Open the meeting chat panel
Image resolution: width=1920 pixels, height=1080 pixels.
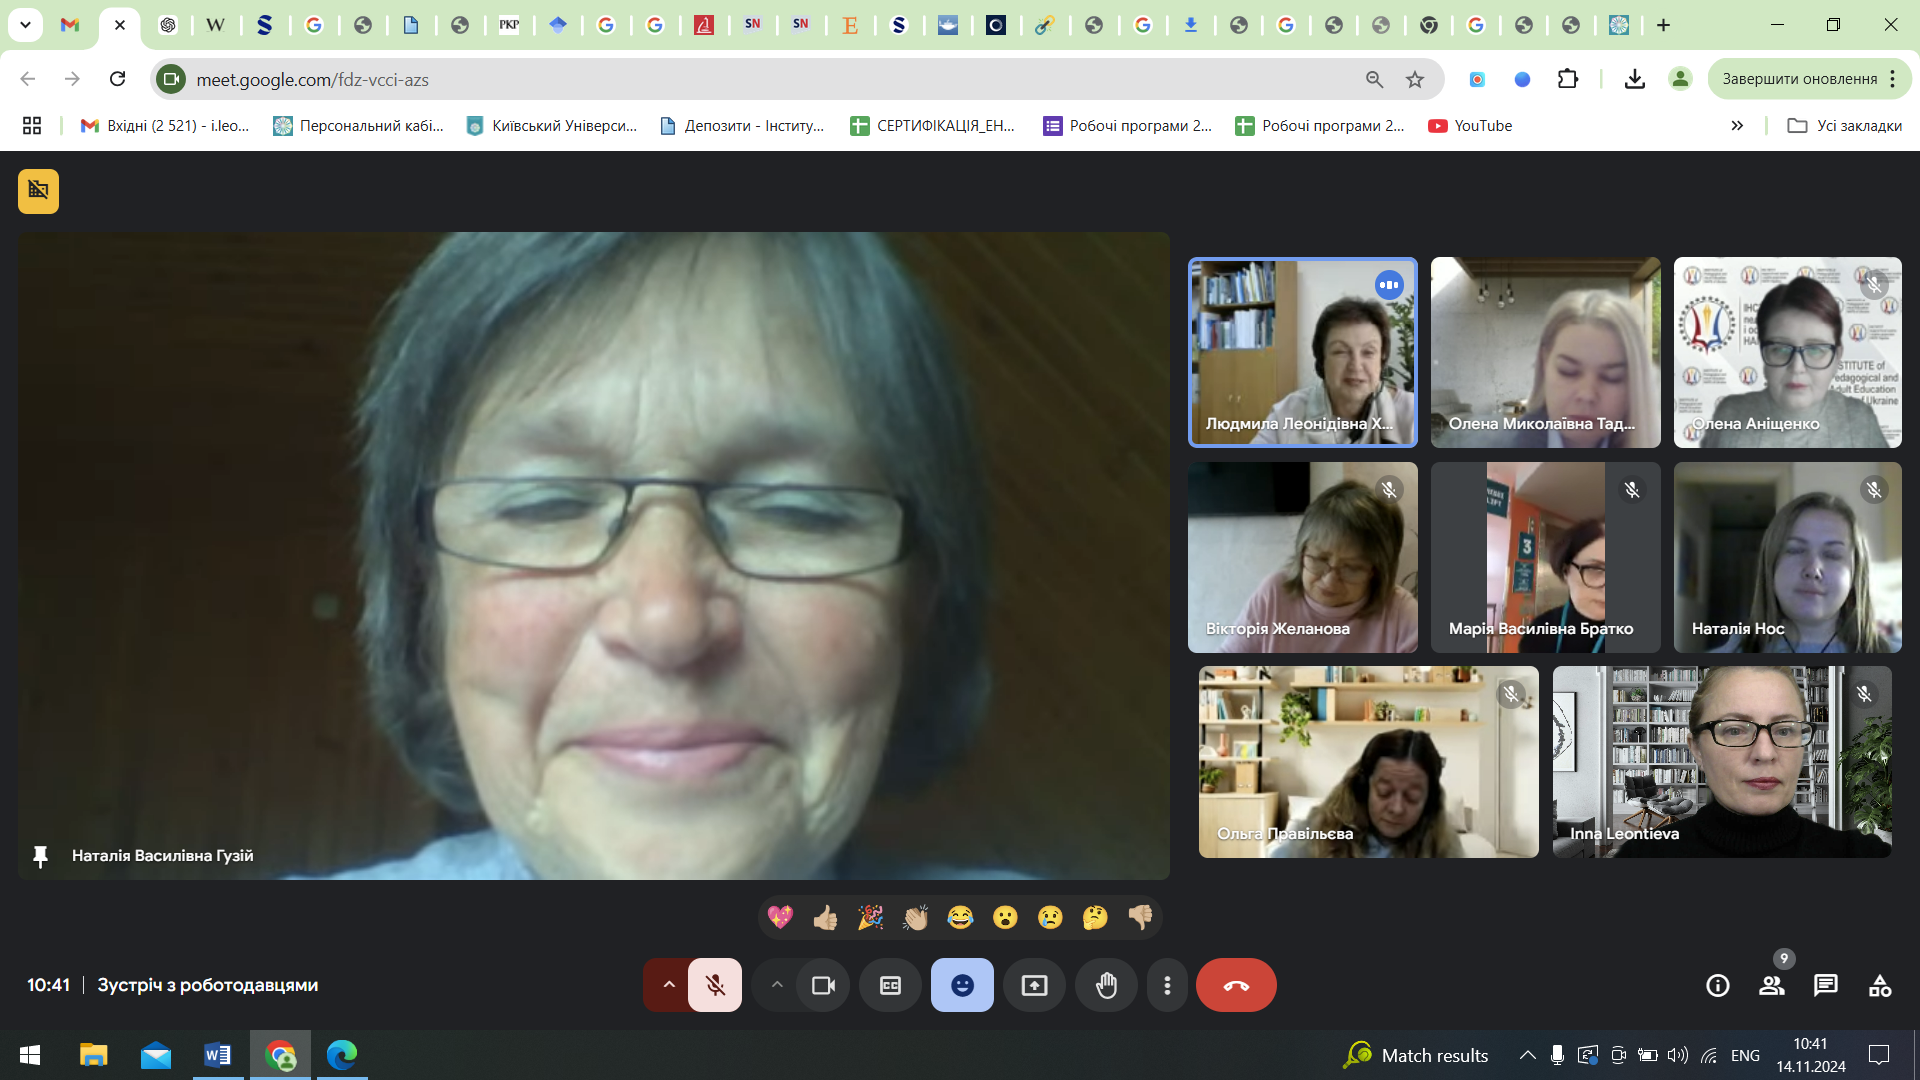click(x=1825, y=985)
